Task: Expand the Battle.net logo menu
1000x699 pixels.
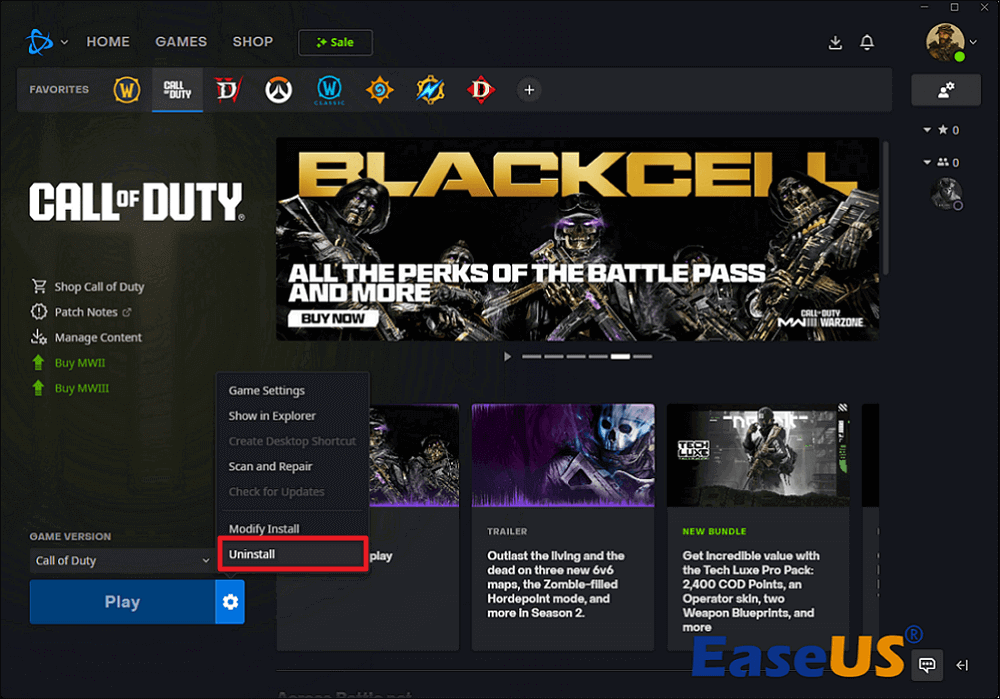Action: pyautogui.click(x=44, y=42)
